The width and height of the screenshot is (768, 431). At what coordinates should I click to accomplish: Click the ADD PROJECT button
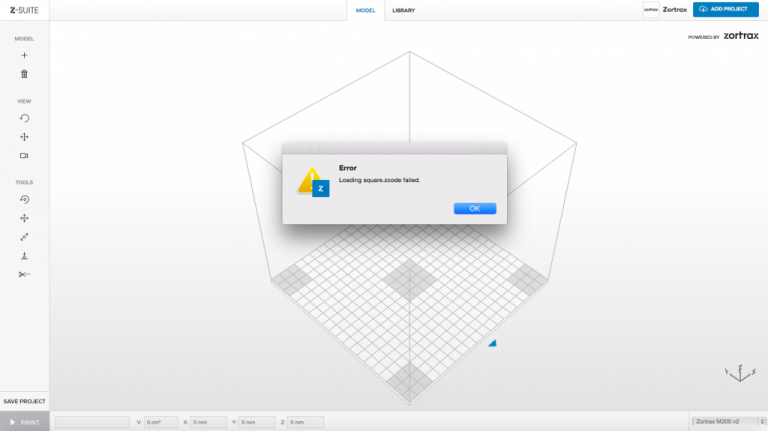727,9
